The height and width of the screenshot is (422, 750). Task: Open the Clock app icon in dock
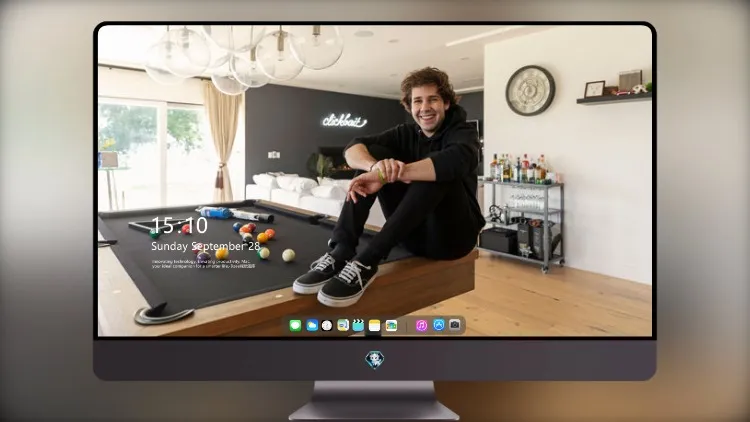click(x=327, y=326)
